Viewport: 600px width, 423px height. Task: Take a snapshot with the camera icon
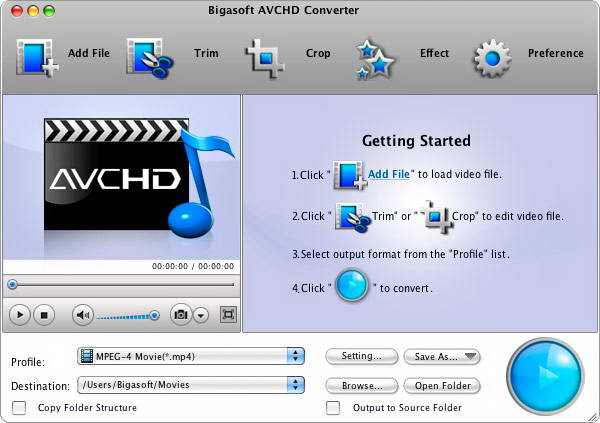pyautogui.click(x=181, y=315)
